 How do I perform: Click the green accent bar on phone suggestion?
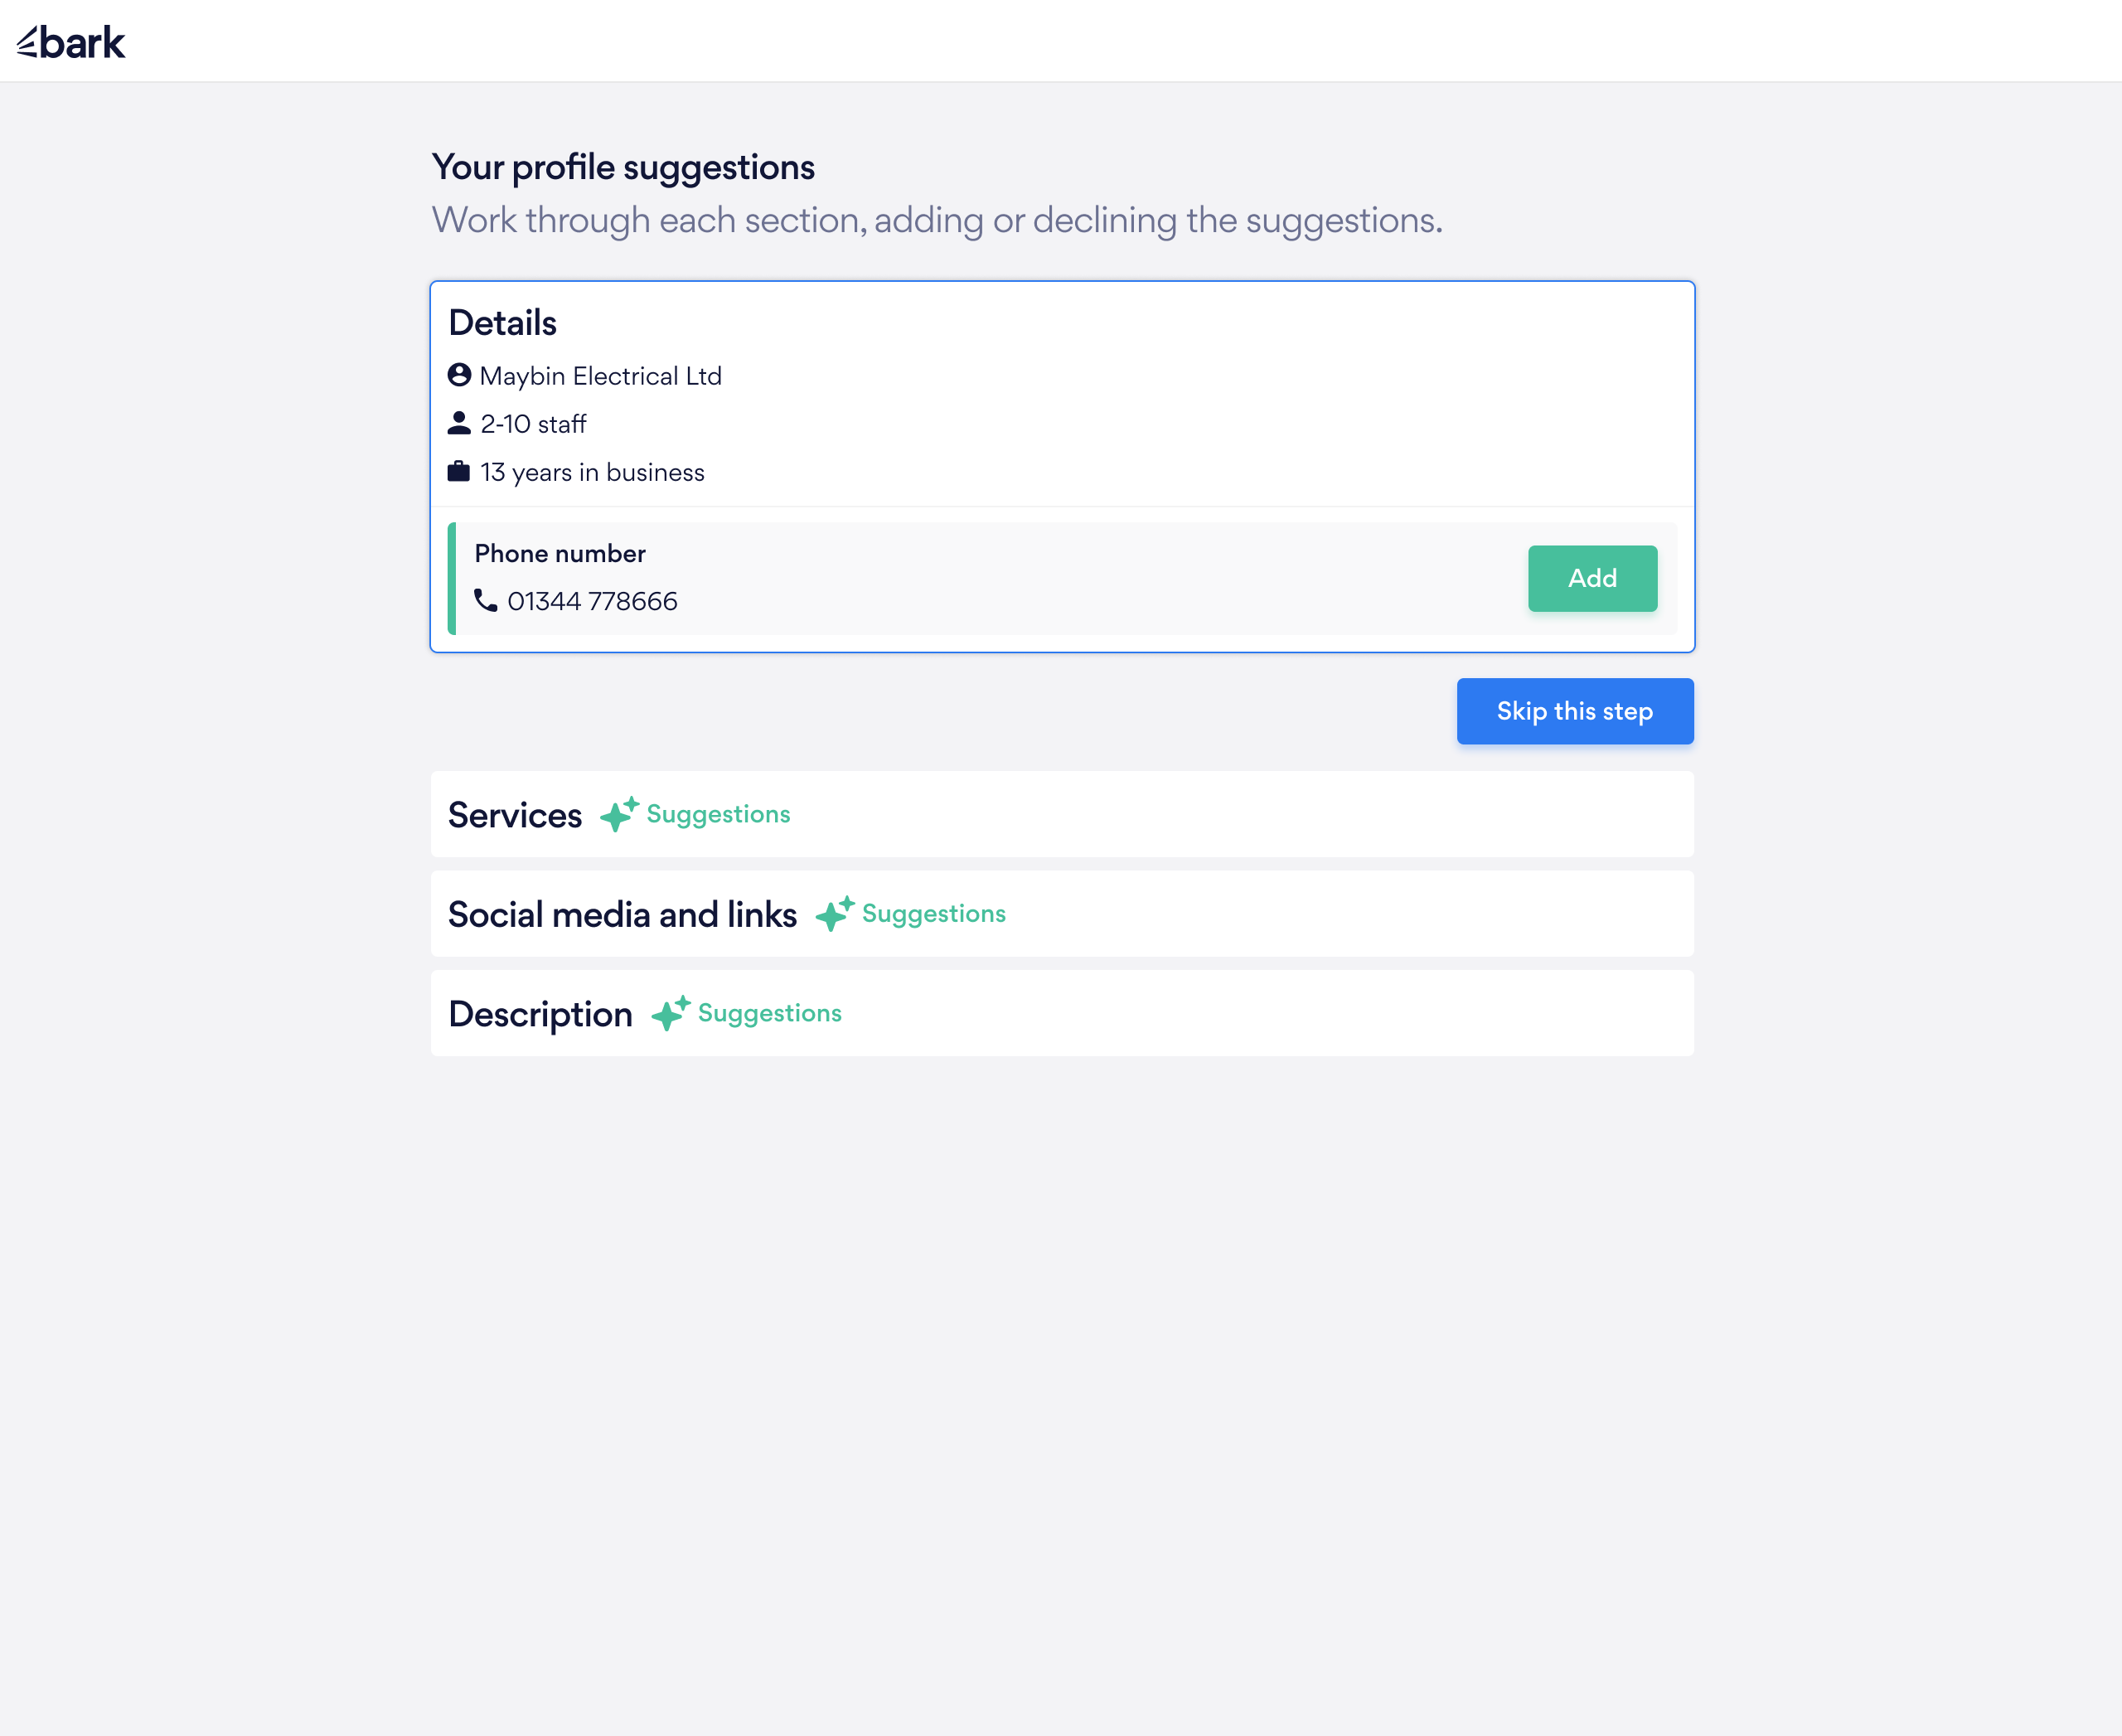coord(453,578)
